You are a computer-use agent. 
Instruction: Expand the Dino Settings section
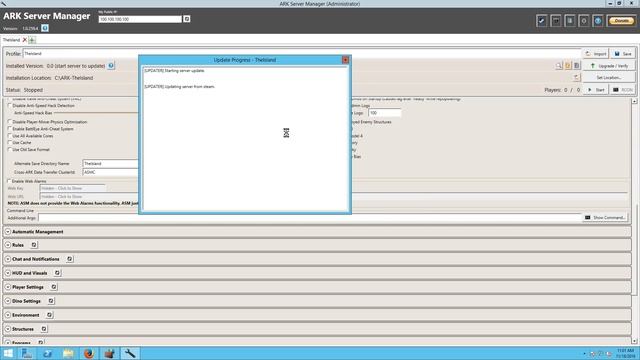8,301
